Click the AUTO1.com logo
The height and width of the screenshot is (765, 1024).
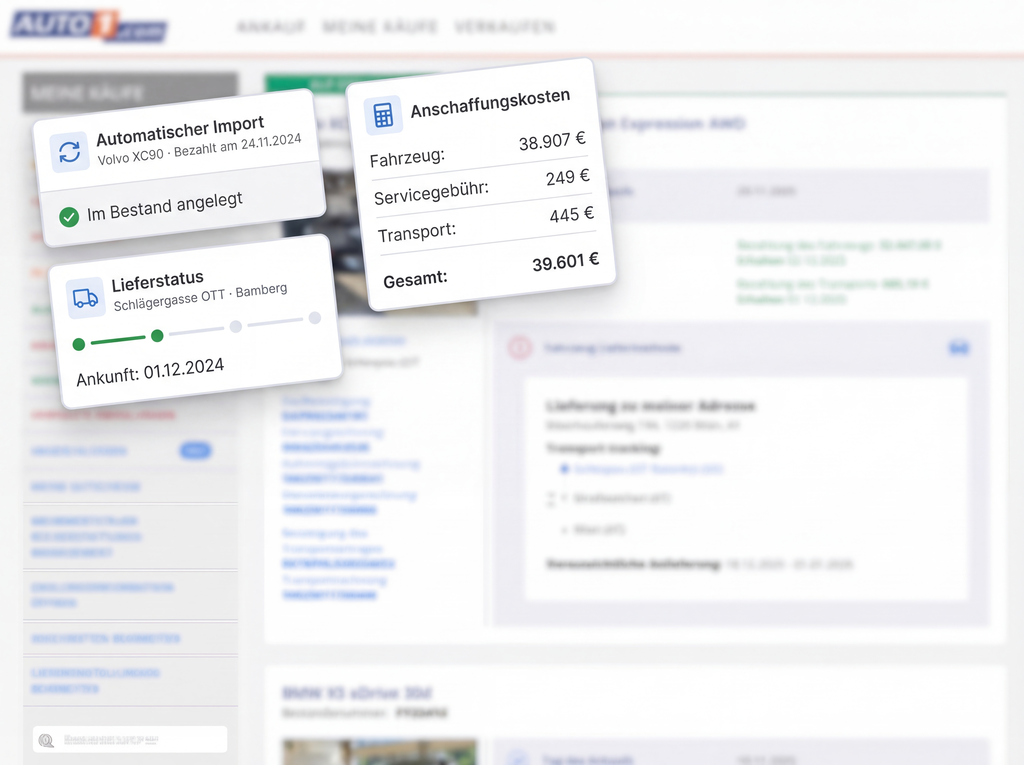click(x=88, y=24)
